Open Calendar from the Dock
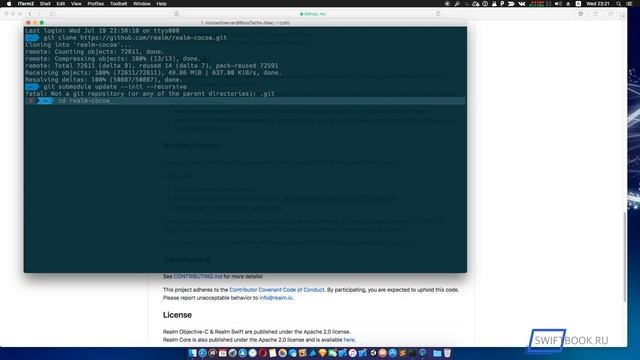 tap(222, 353)
